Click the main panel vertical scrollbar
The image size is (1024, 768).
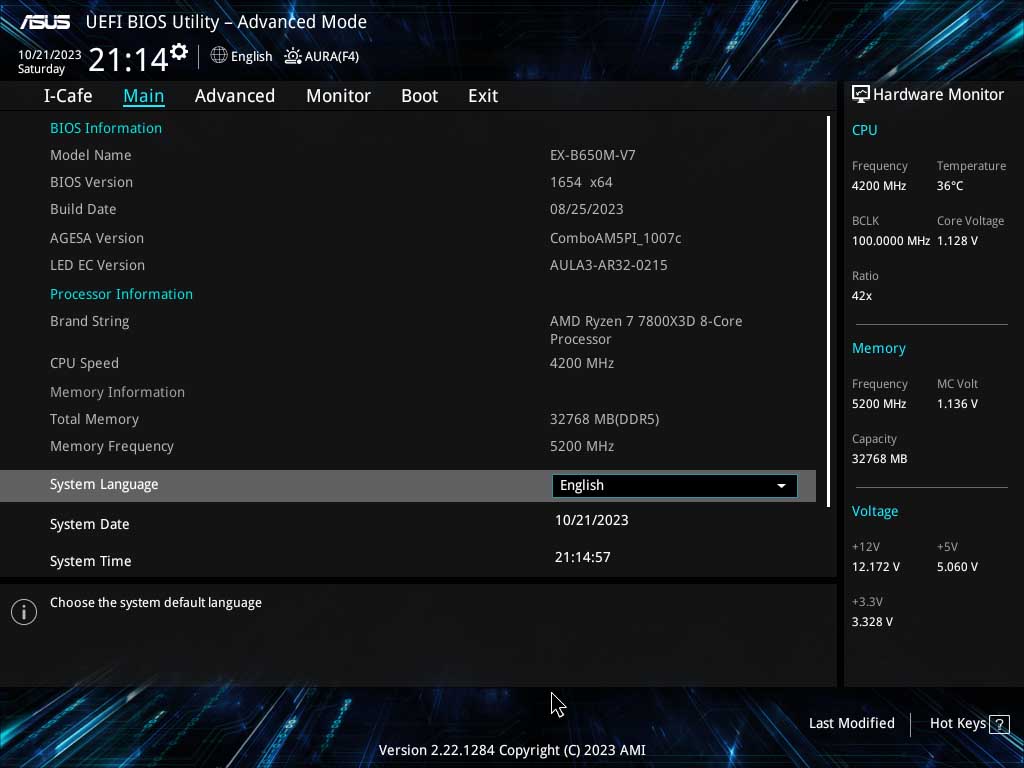tap(828, 312)
